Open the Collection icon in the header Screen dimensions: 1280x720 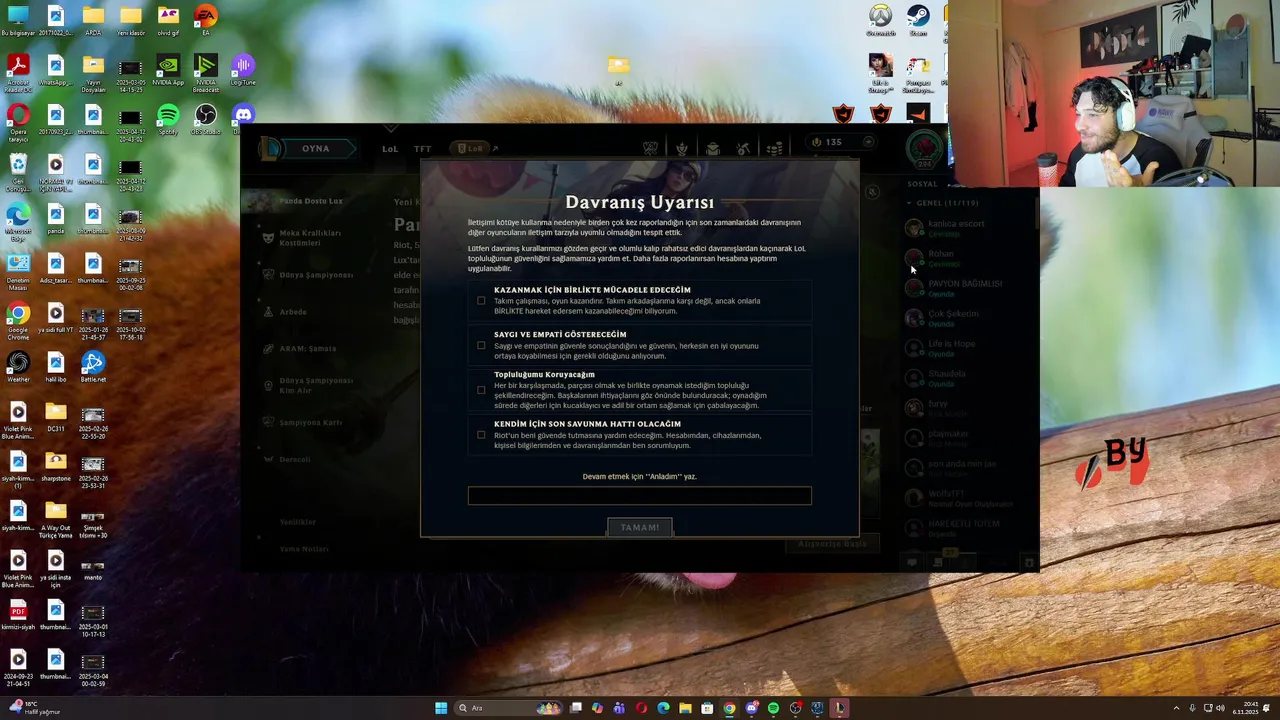click(682, 148)
